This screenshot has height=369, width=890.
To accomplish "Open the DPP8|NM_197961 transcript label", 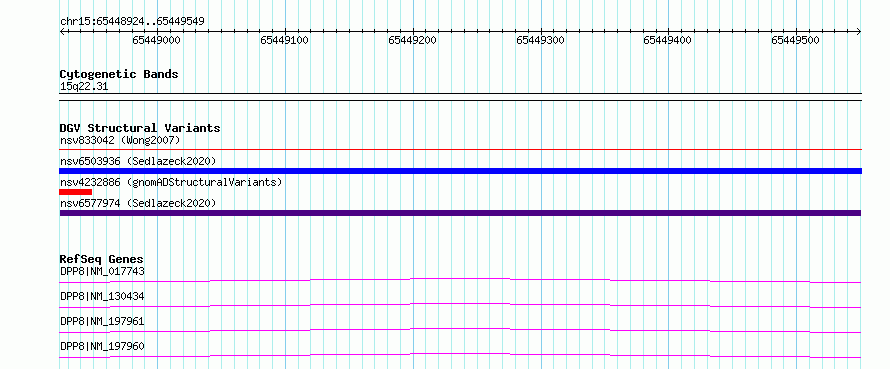I will pos(102,321).
